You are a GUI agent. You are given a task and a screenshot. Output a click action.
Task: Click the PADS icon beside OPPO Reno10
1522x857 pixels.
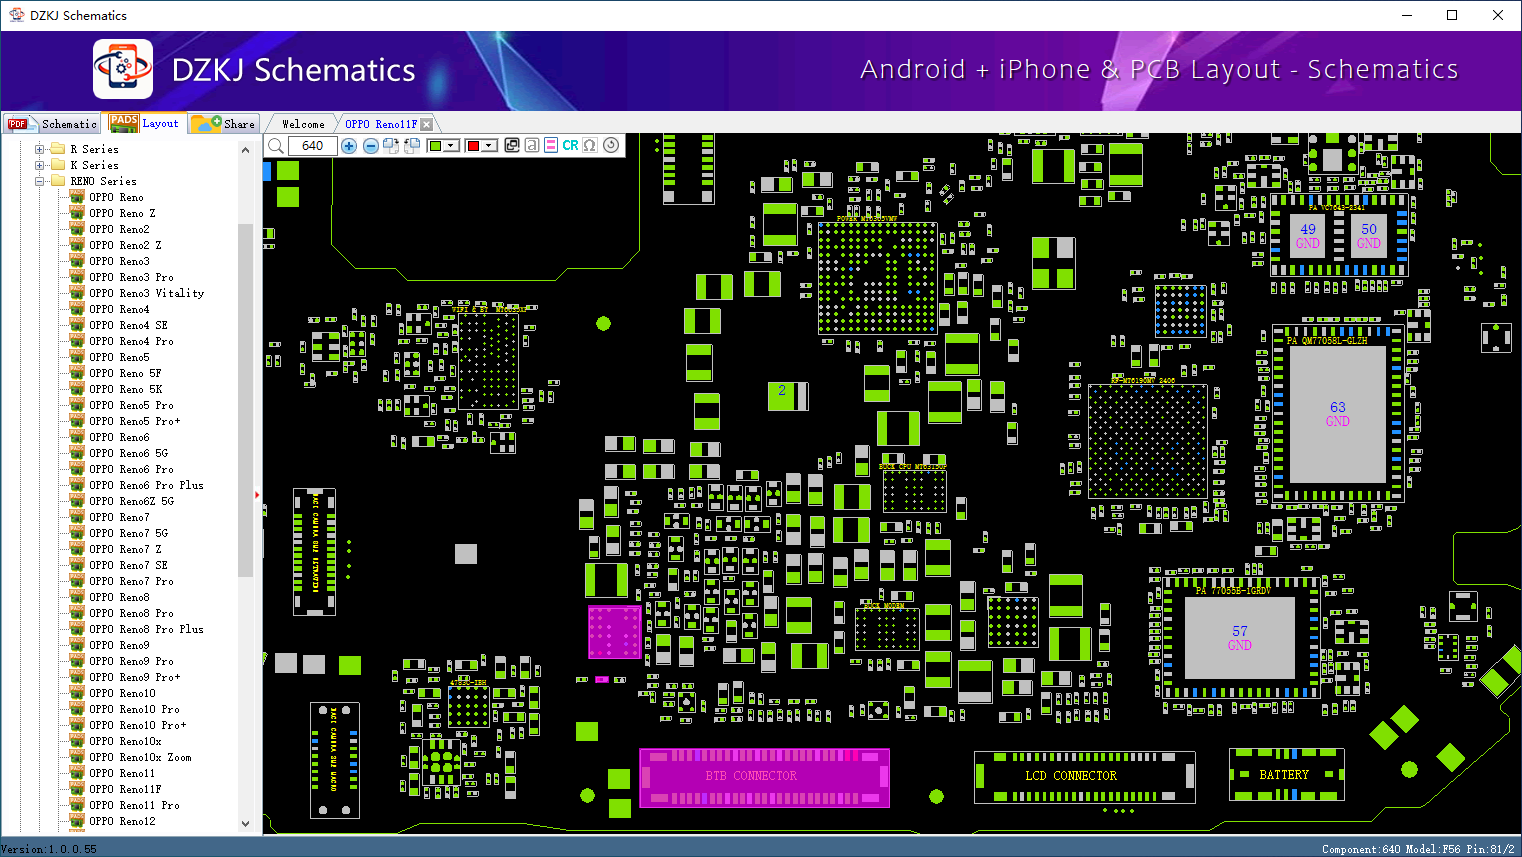pyautogui.click(x=77, y=693)
